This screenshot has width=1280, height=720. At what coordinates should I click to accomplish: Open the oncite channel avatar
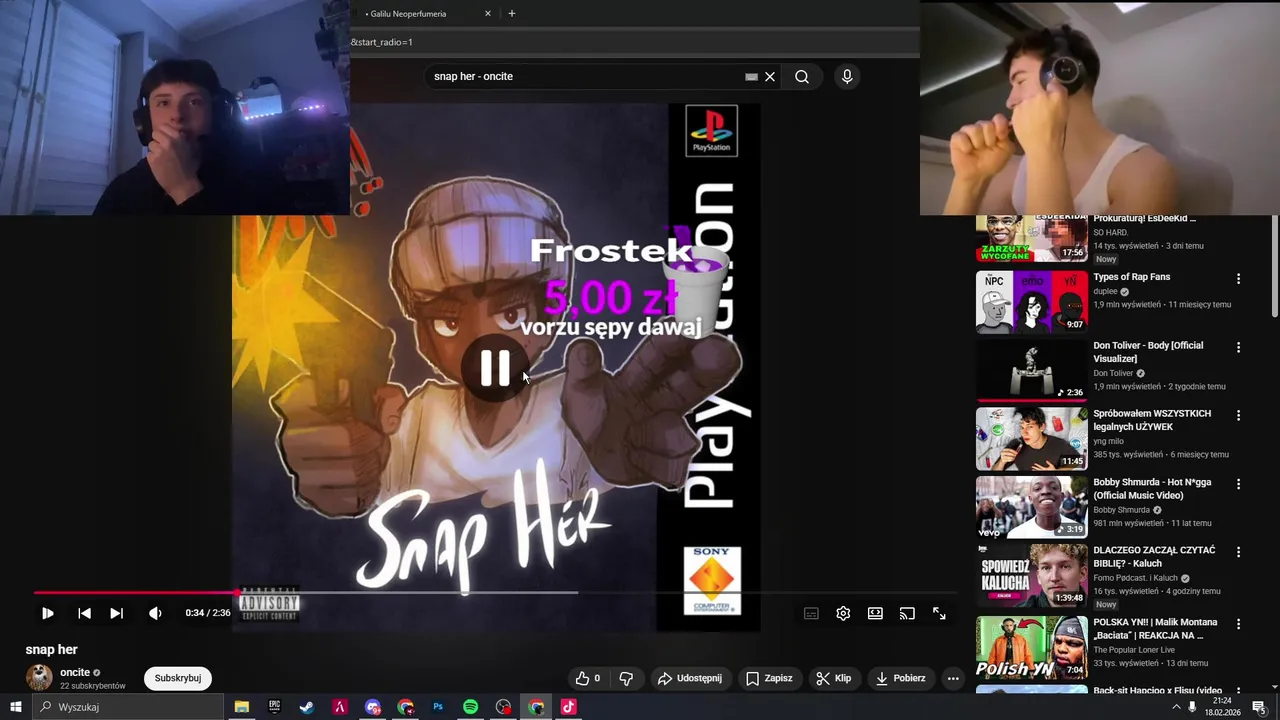(x=39, y=677)
